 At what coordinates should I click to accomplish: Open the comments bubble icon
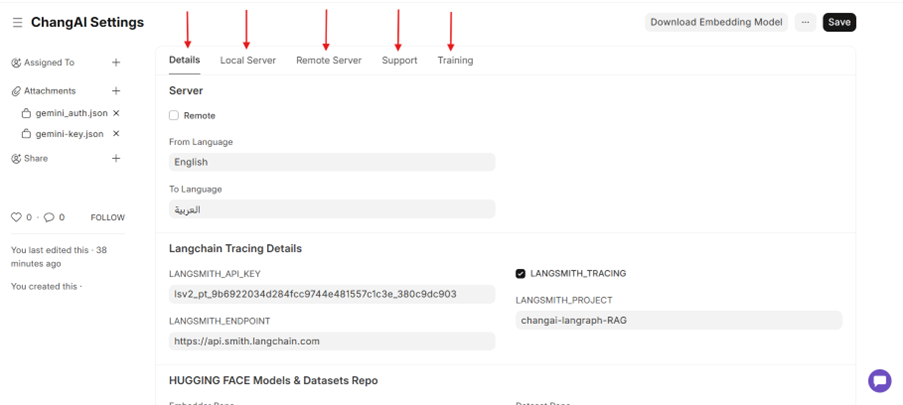(x=49, y=217)
